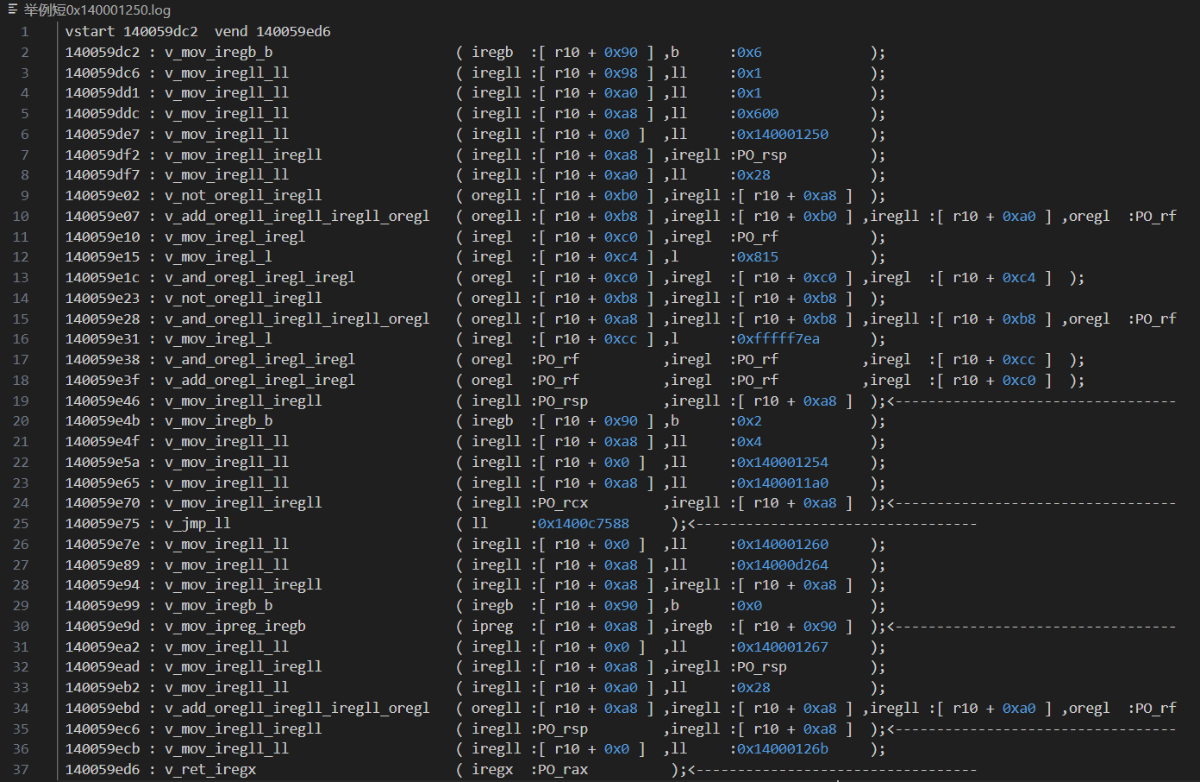Click the byte value 0x6 on line 2

(749, 52)
